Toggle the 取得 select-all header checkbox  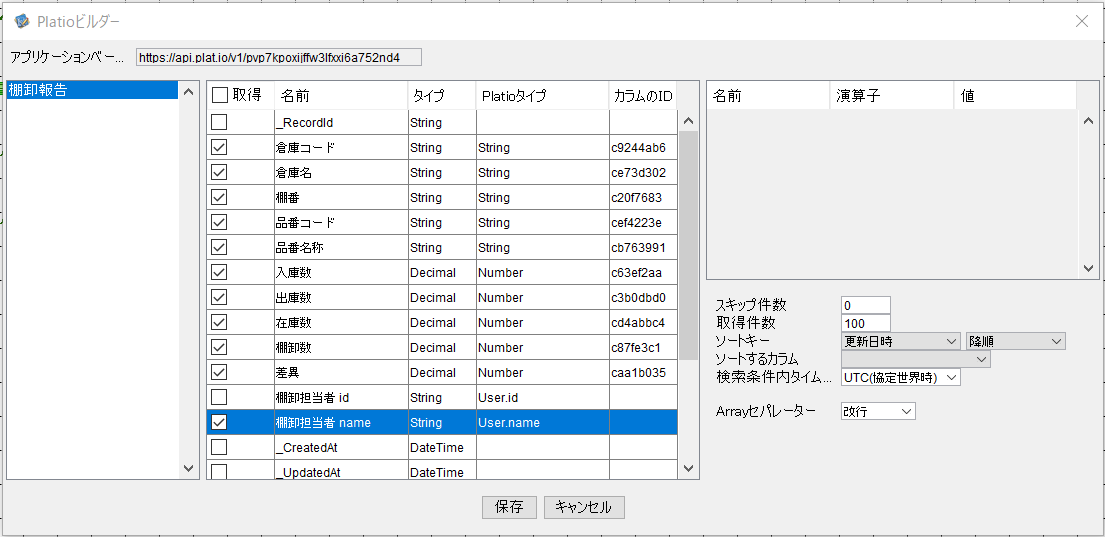(x=220, y=96)
